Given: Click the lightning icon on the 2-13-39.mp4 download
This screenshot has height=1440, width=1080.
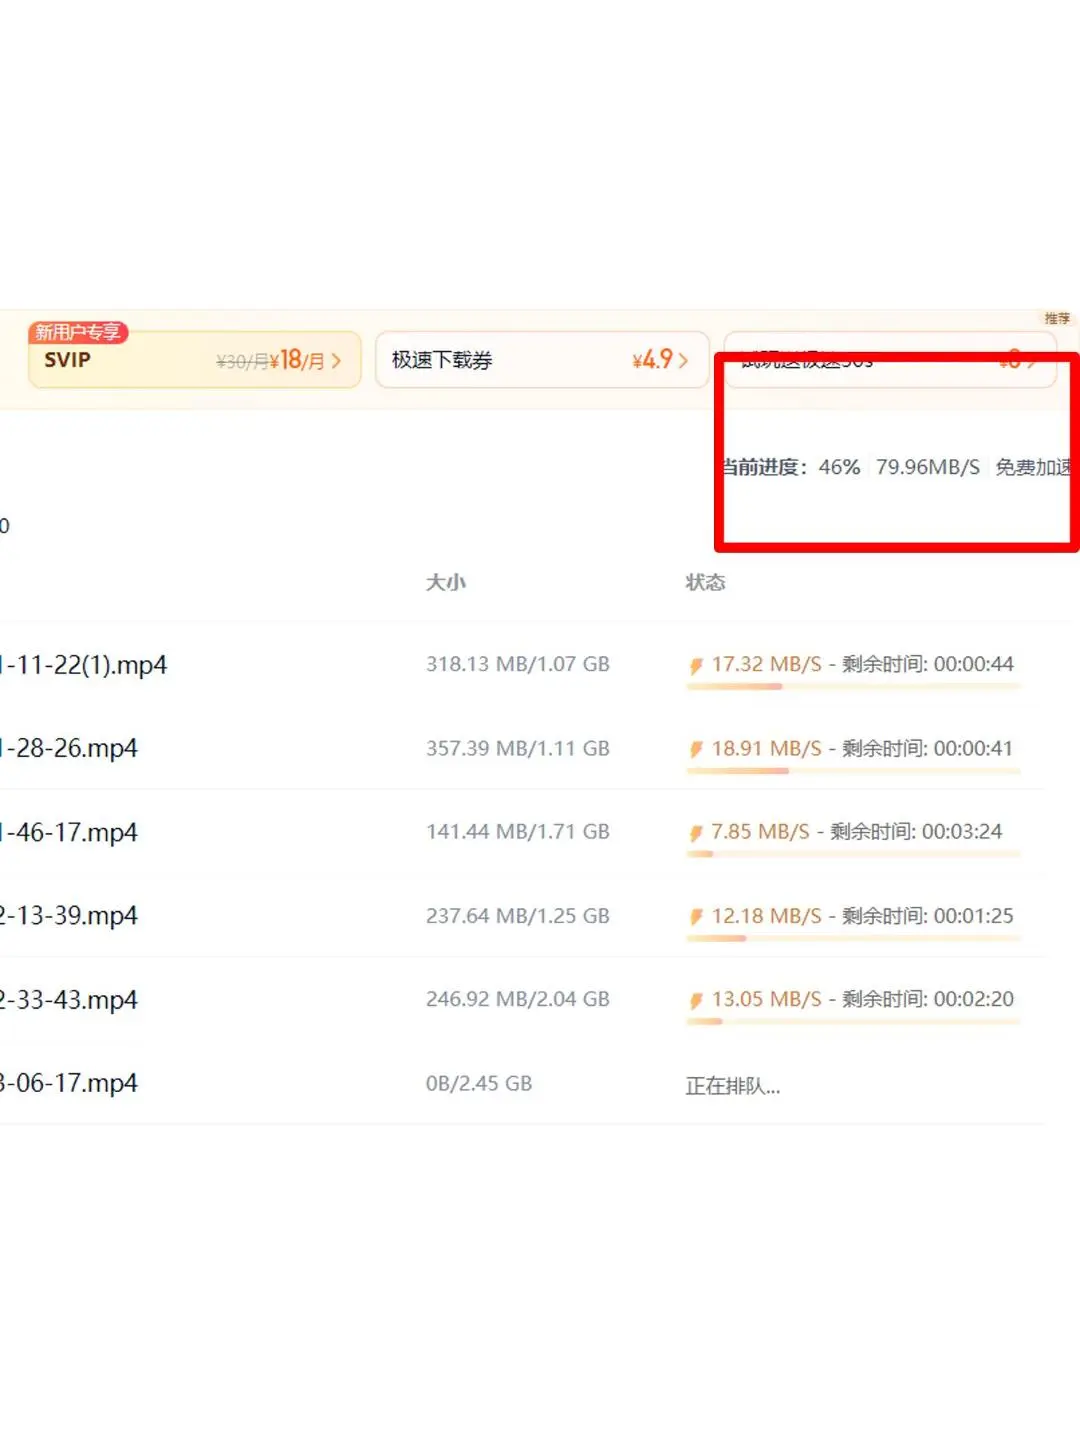Looking at the screenshot, I should [x=697, y=915].
